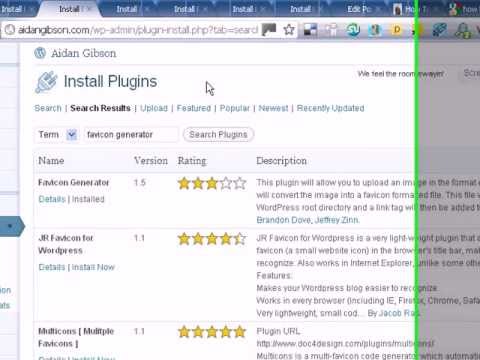Screen dimensions: 480x360
Task: Select the Search Results current tab
Action: click(x=100, y=108)
